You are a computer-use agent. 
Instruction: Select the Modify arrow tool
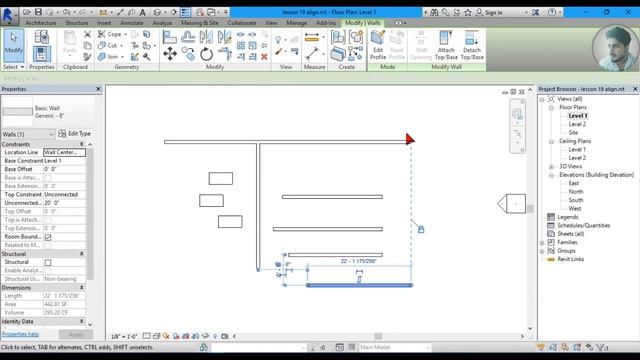click(14, 45)
